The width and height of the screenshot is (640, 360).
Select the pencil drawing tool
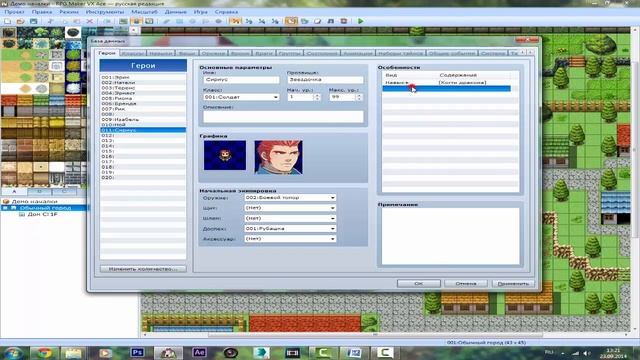click(x=167, y=21)
